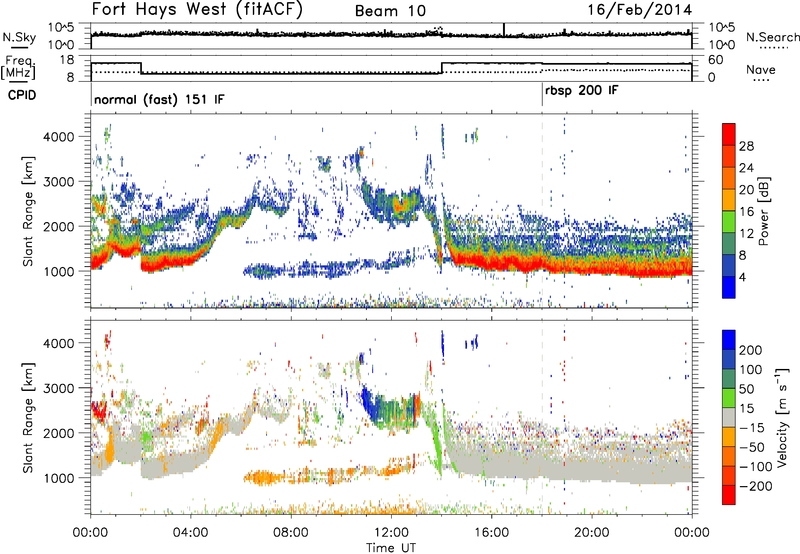Click the '4000' tick in the power panel
The width and height of the screenshot is (800, 554).
click(x=58, y=137)
